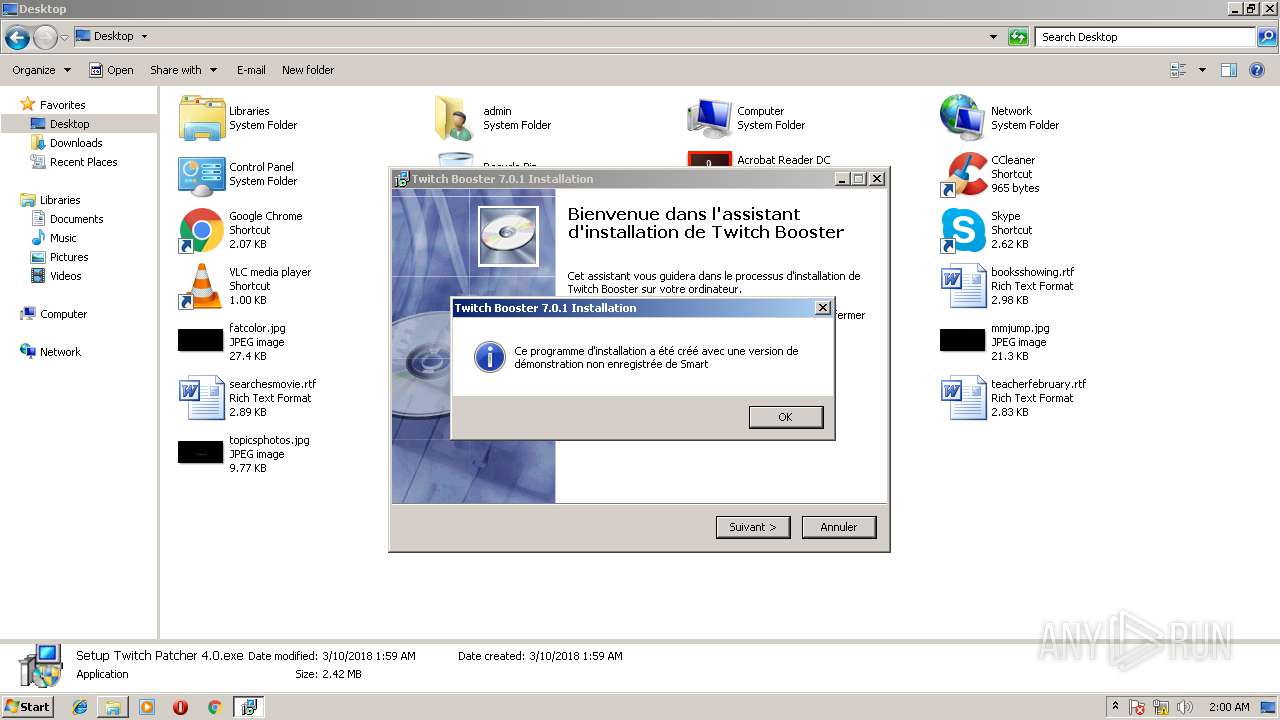Click the blue information icon in the dialog
Screen dimensions: 1280x720
click(x=489, y=357)
